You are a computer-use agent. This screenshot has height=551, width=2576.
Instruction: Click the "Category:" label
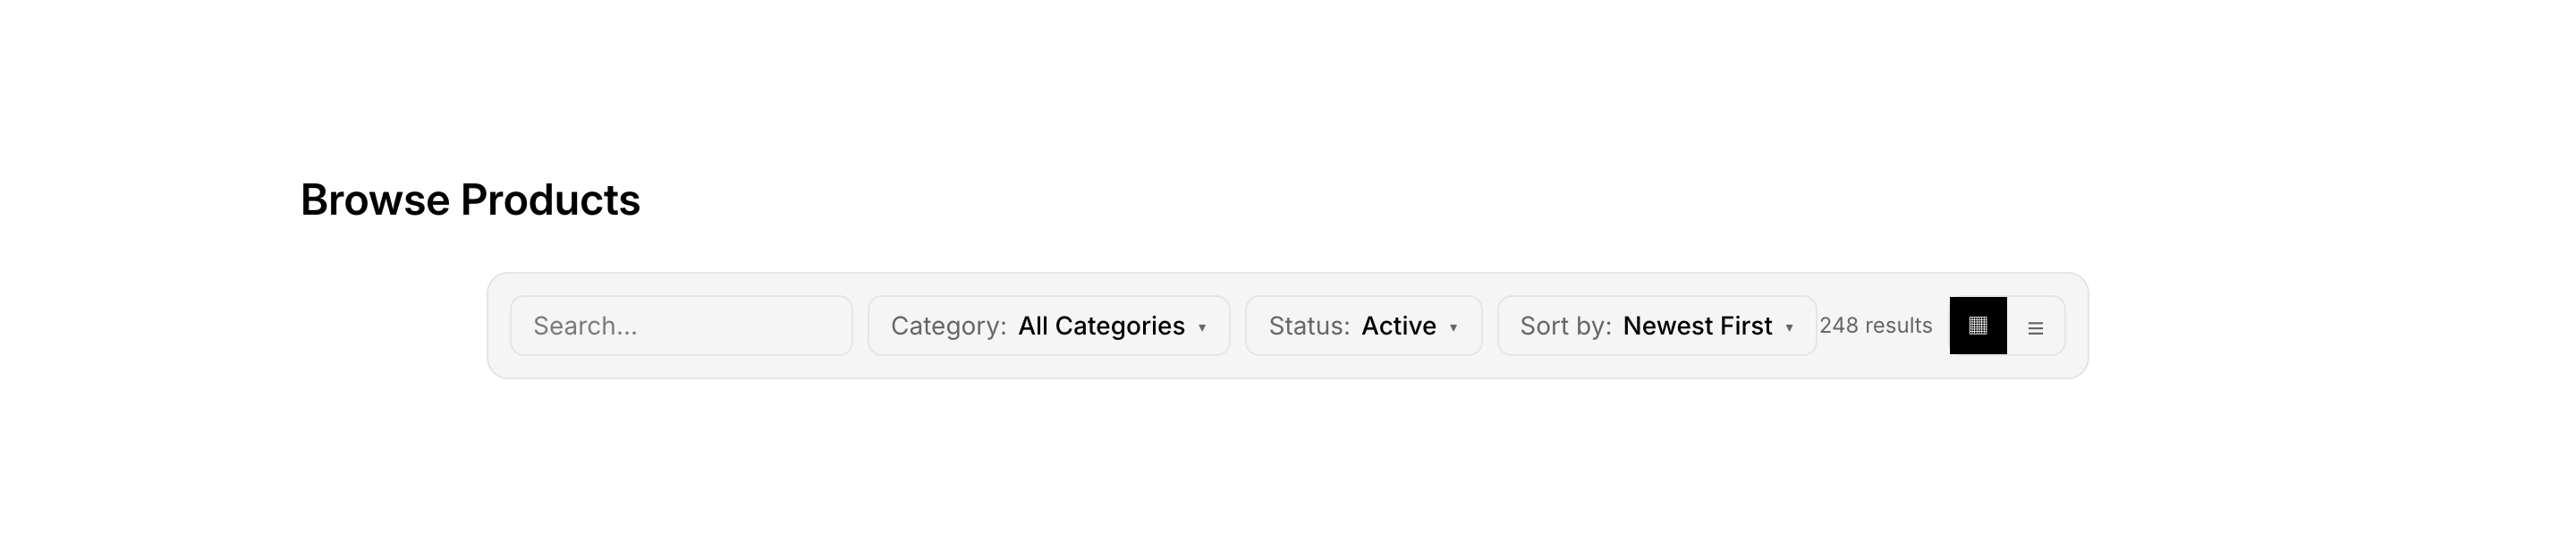(x=948, y=326)
